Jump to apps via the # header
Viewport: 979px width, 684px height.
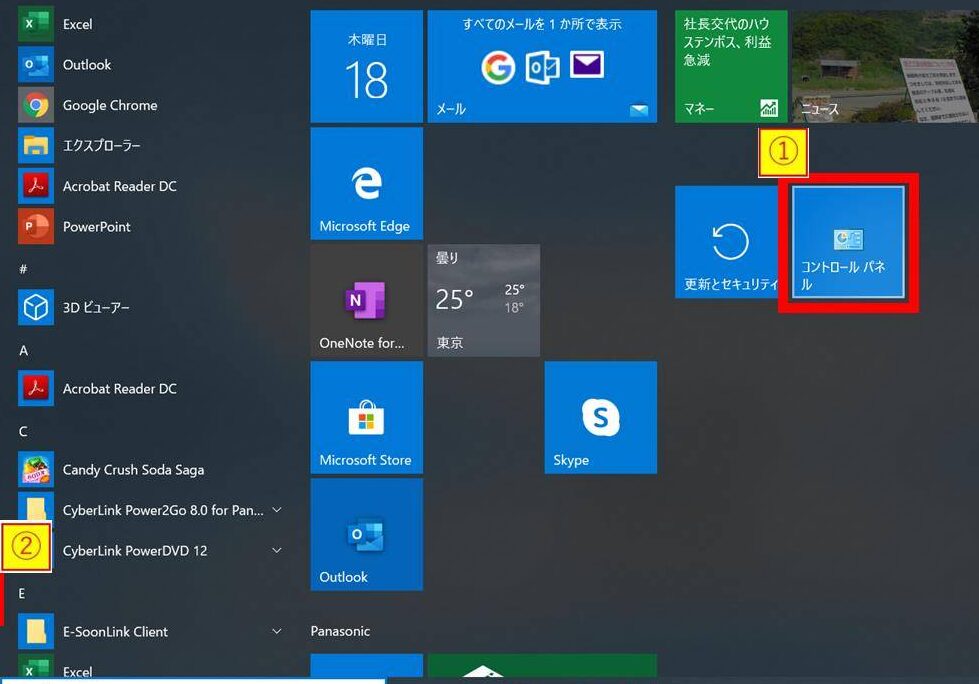point(23,269)
